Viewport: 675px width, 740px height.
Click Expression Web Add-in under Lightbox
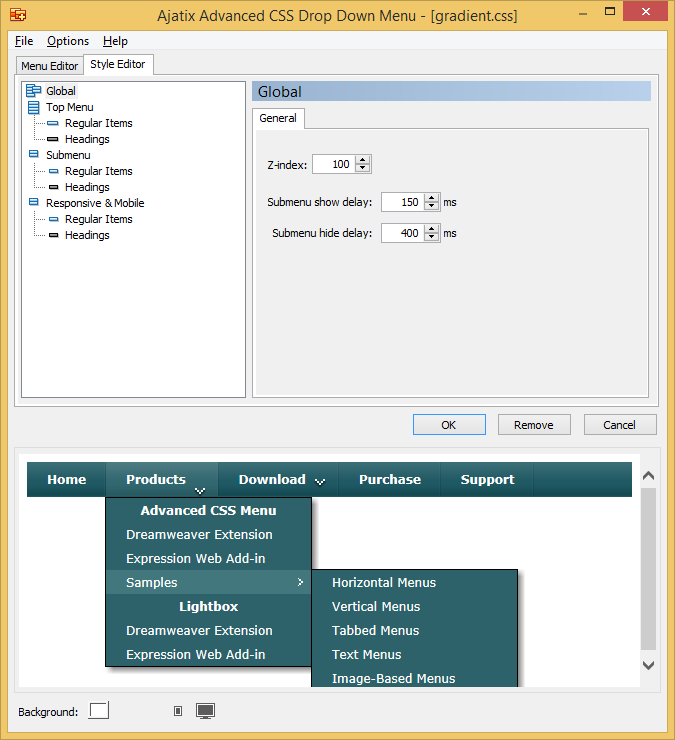208,655
